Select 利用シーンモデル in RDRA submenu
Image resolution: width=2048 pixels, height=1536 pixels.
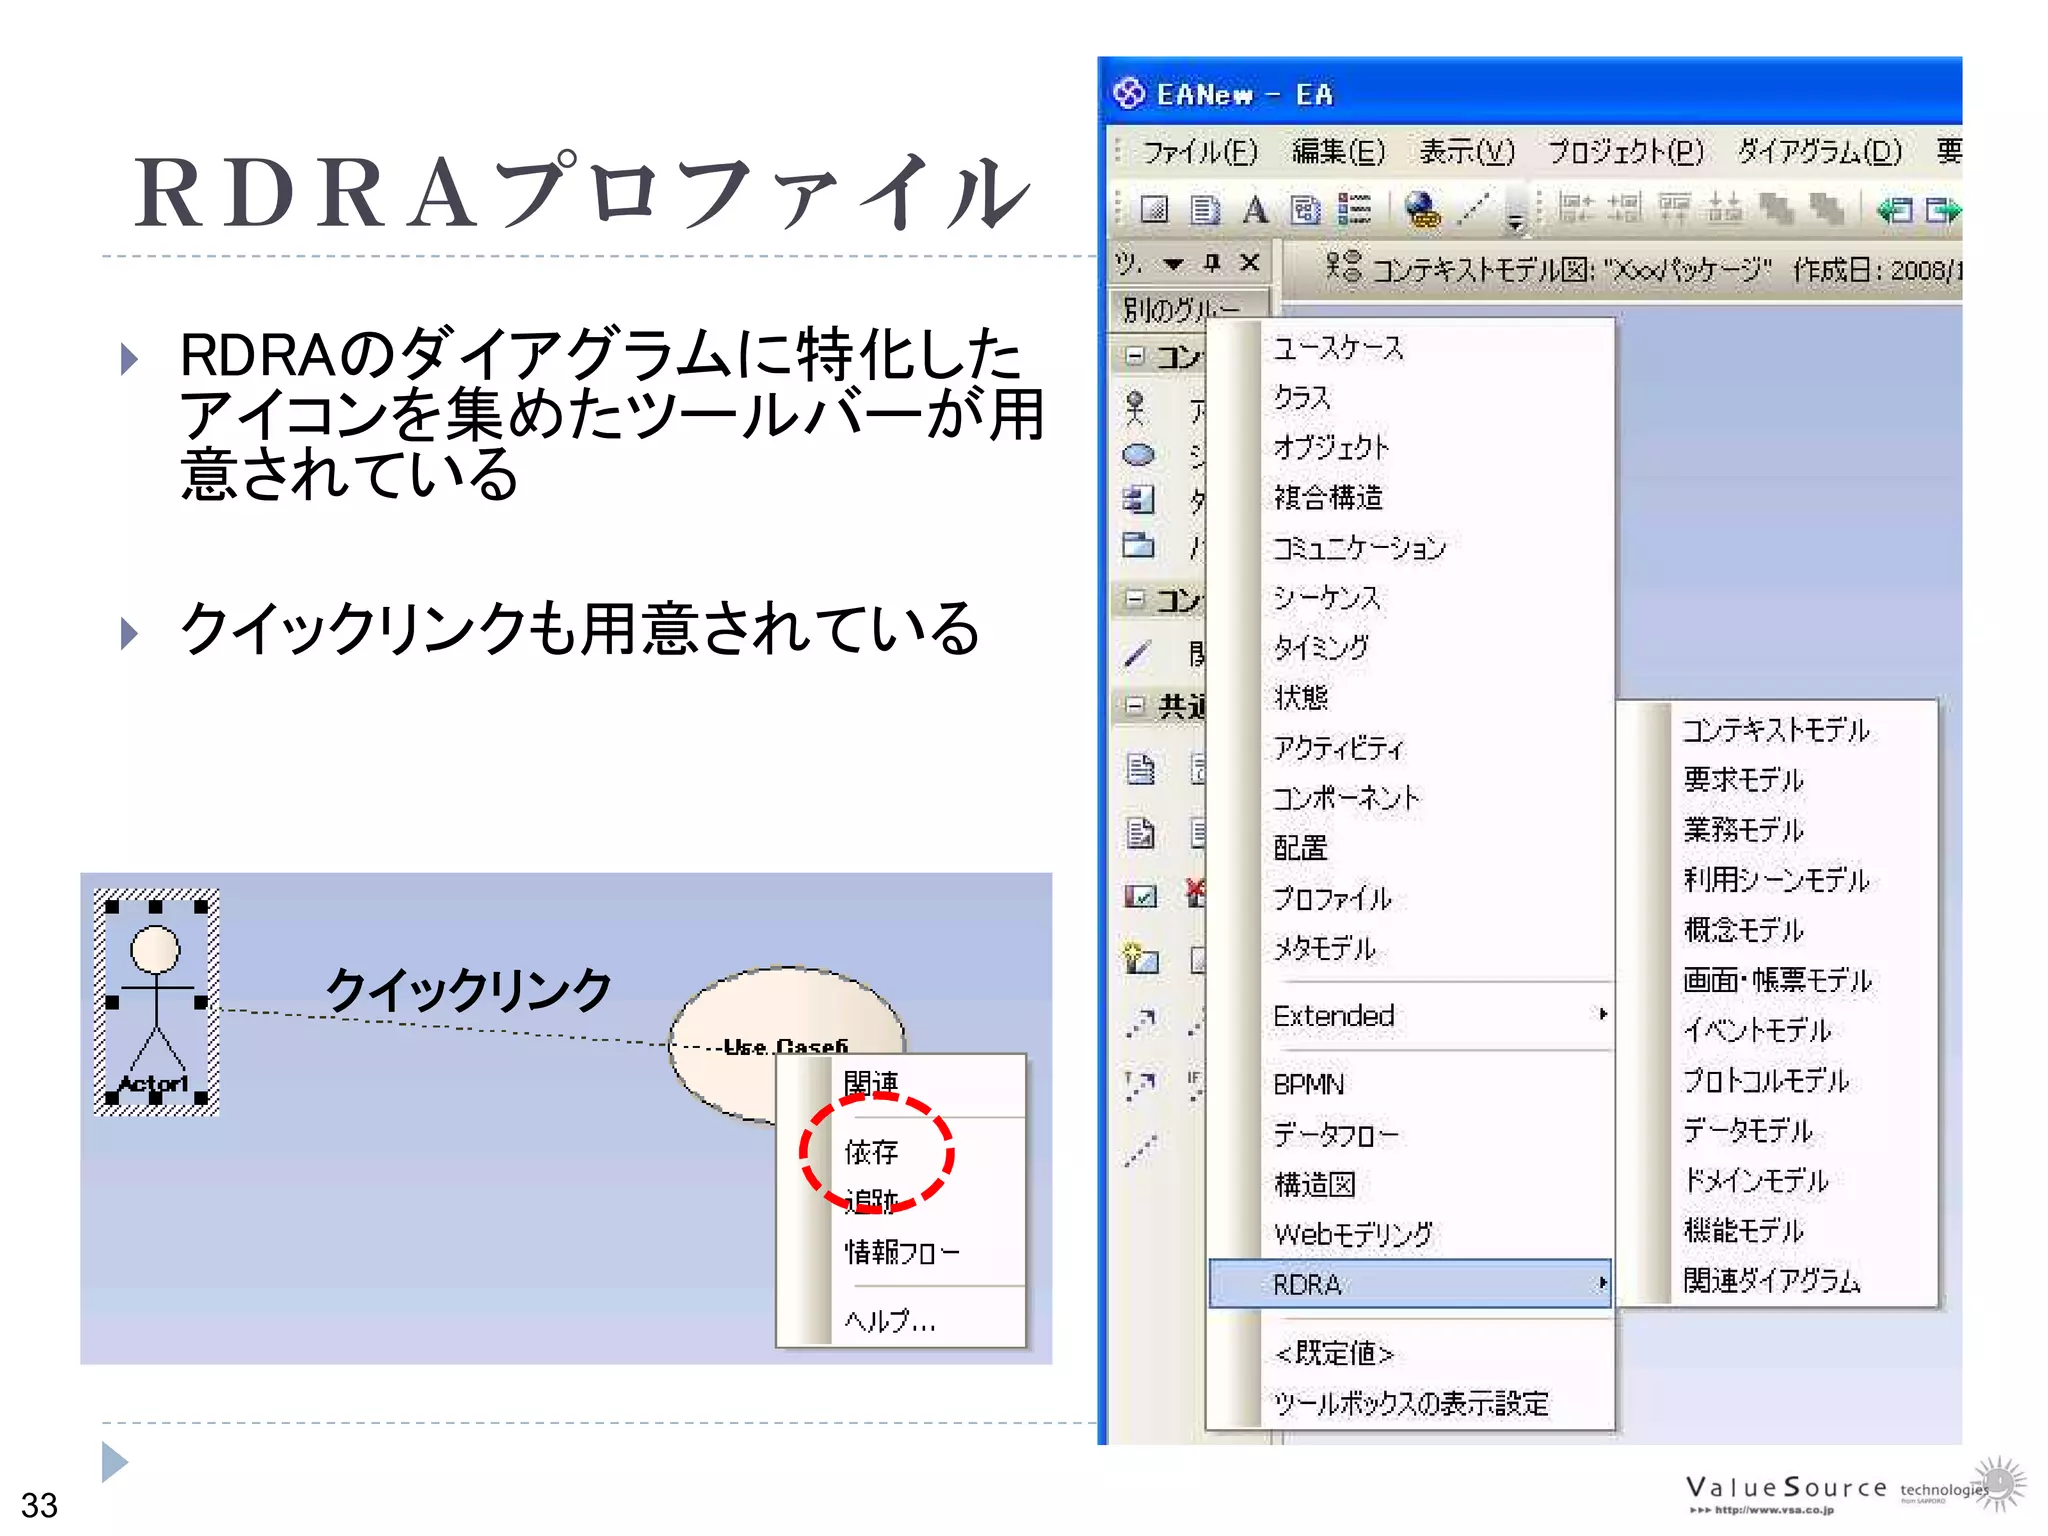click(x=1777, y=880)
